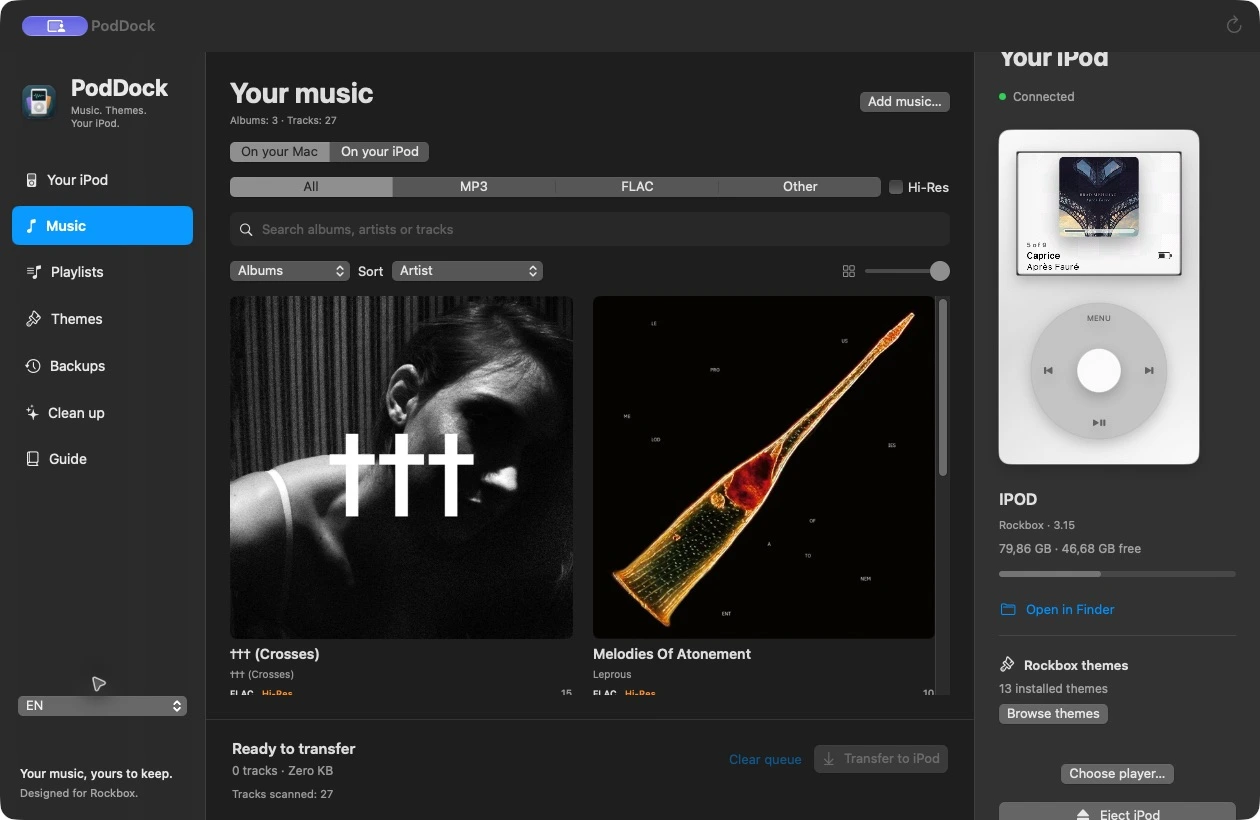The image size is (1260, 820).
Task: Click the folder icon beside Open in Finder
Action: click(1008, 610)
